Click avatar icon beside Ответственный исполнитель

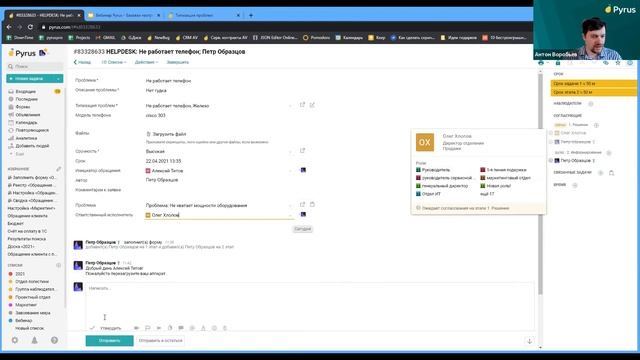pos(303,214)
